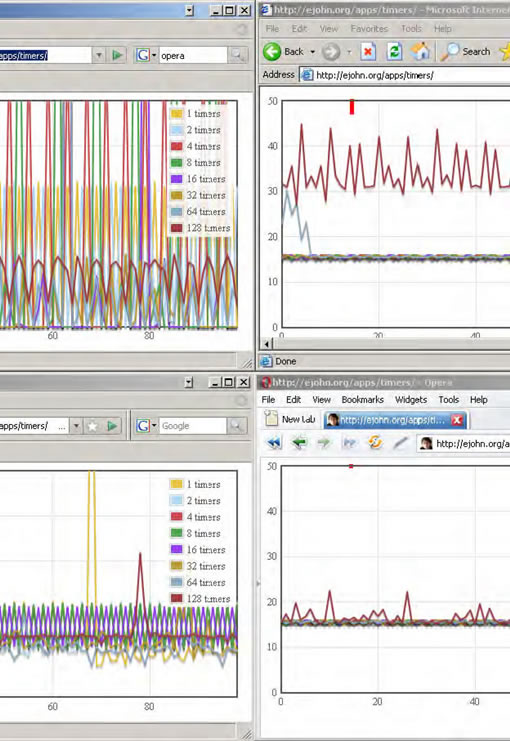Click the New tab button in Opera

290,419
